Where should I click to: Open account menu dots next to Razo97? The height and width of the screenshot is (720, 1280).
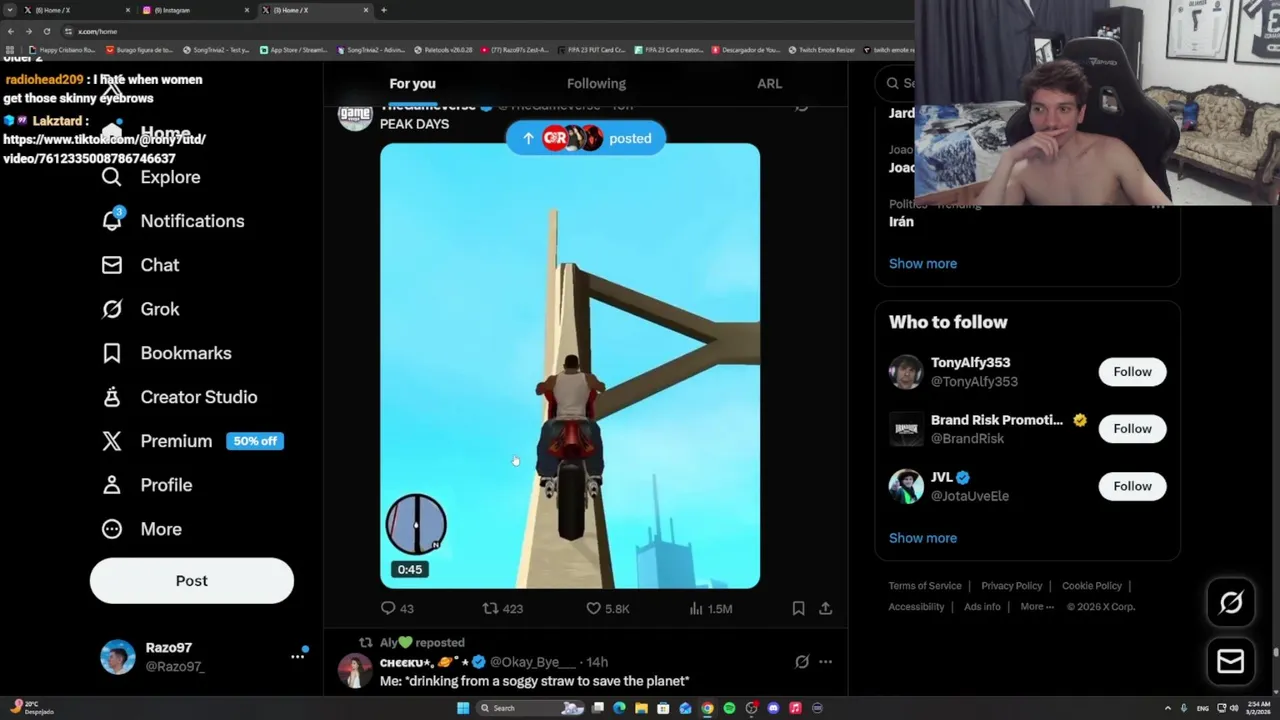(x=297, y=657)
